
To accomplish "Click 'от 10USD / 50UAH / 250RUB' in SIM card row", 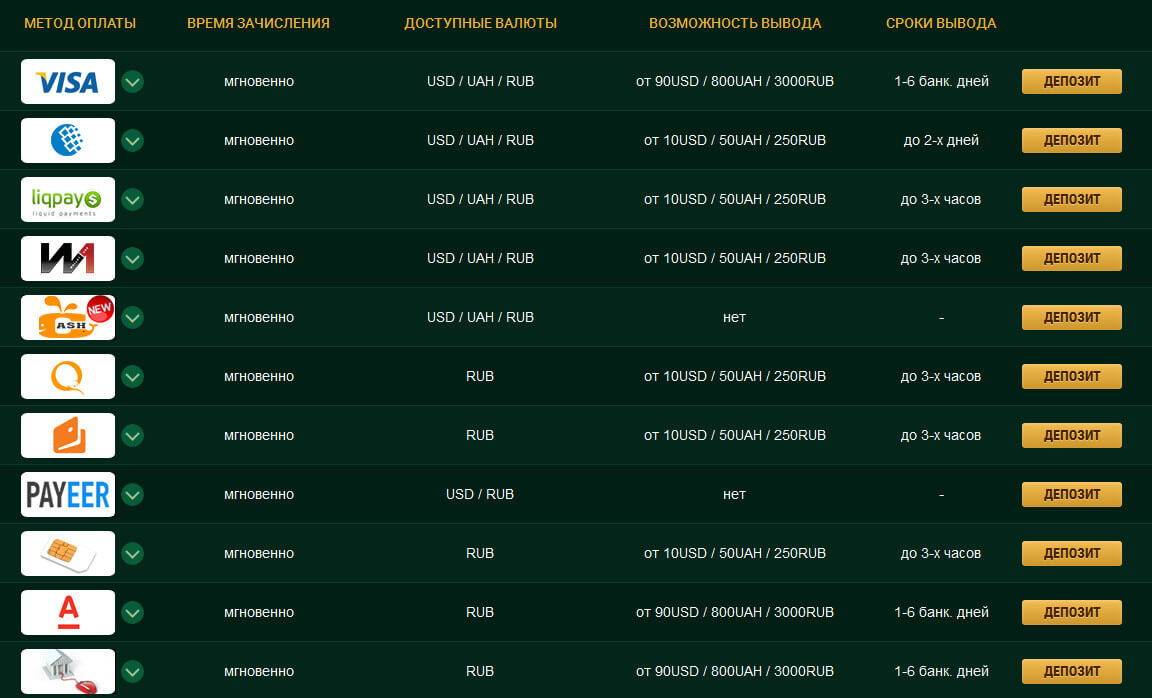I will 735,553.
